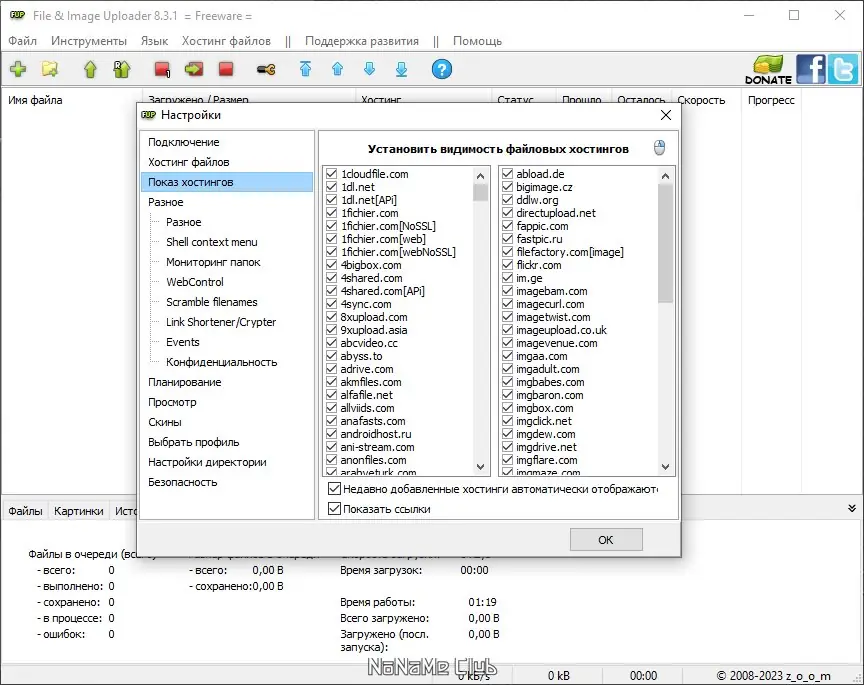Click the mouse icon in the settings header
The height and width of the screenshot is (685, 864).
659,148
